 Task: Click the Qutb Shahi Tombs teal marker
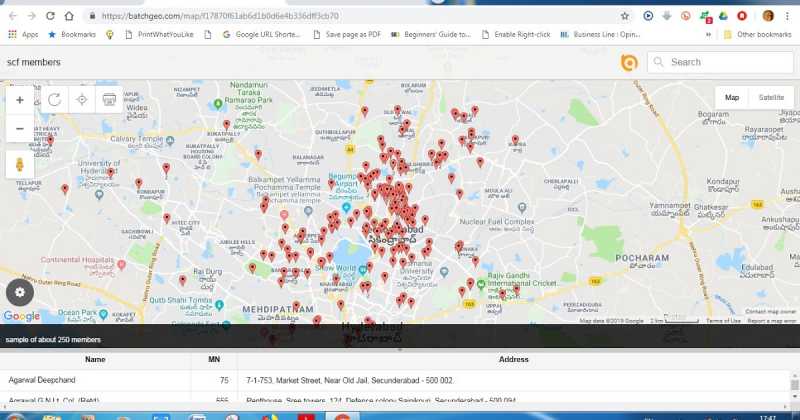tap(219, 305)
